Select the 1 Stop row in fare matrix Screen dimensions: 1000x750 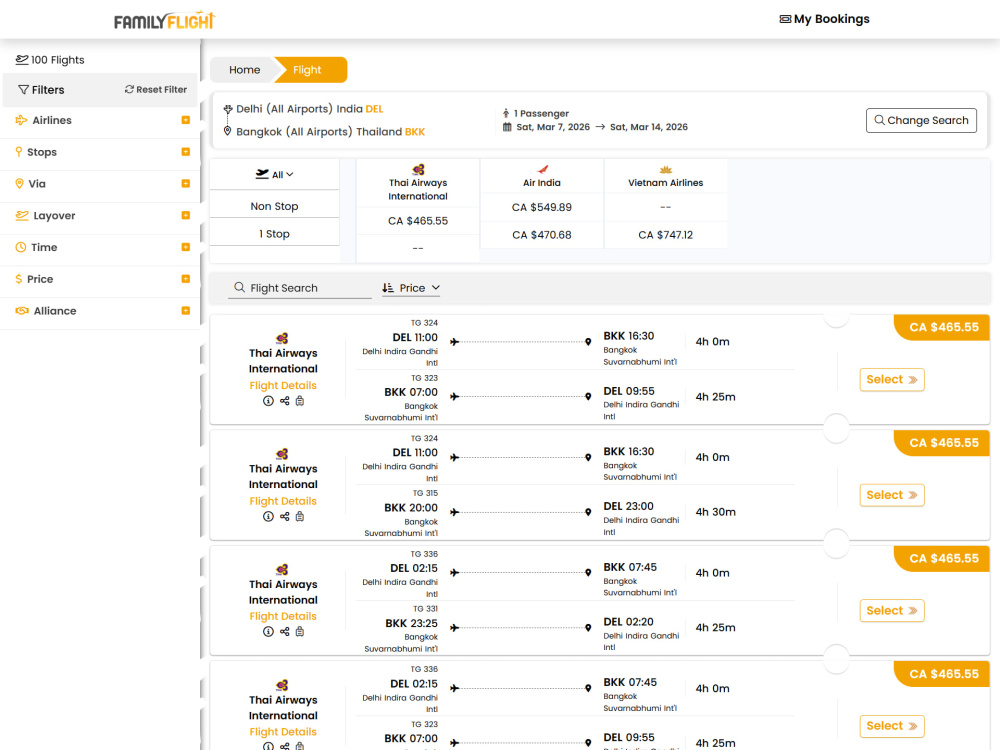pos(274,234)
